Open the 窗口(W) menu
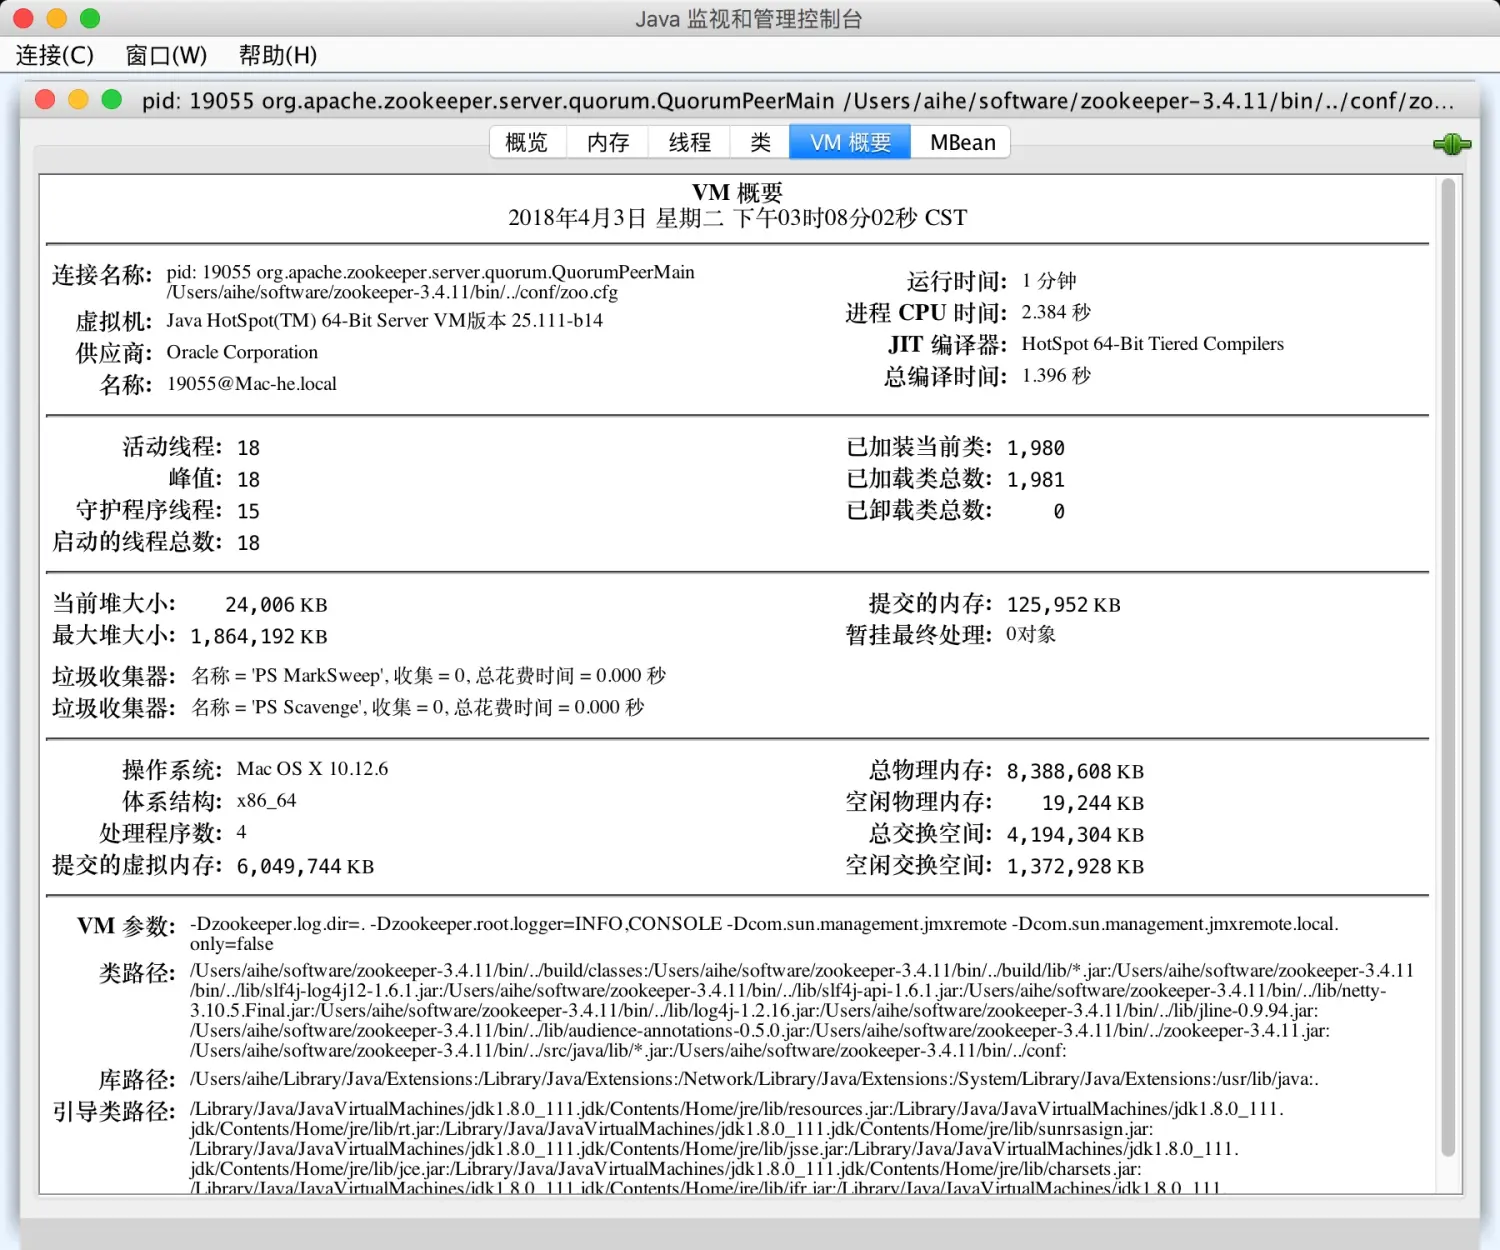The width and height of the screenshot is (1500, 1250). point(166,55)
